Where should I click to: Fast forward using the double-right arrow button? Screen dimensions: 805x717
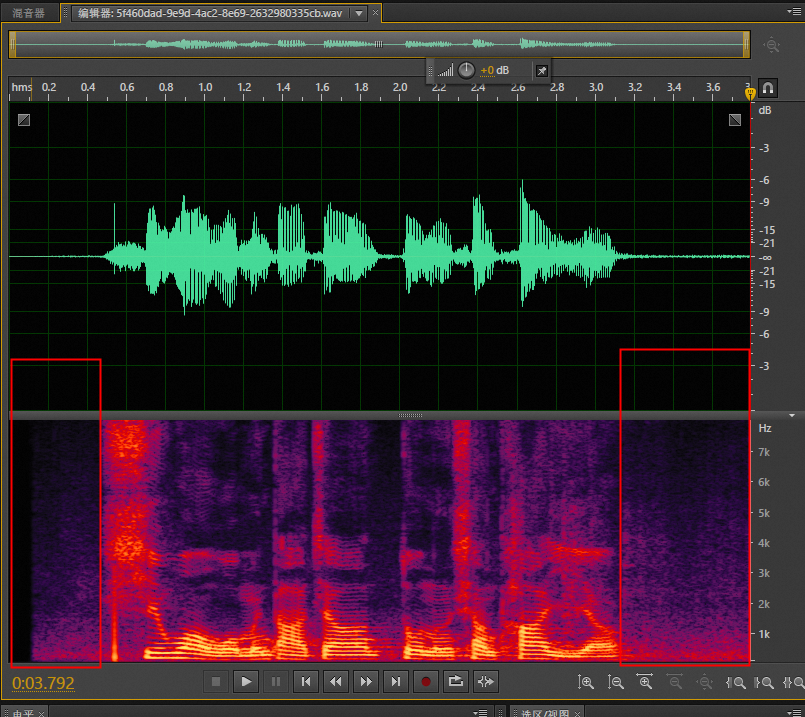point(366,682)
